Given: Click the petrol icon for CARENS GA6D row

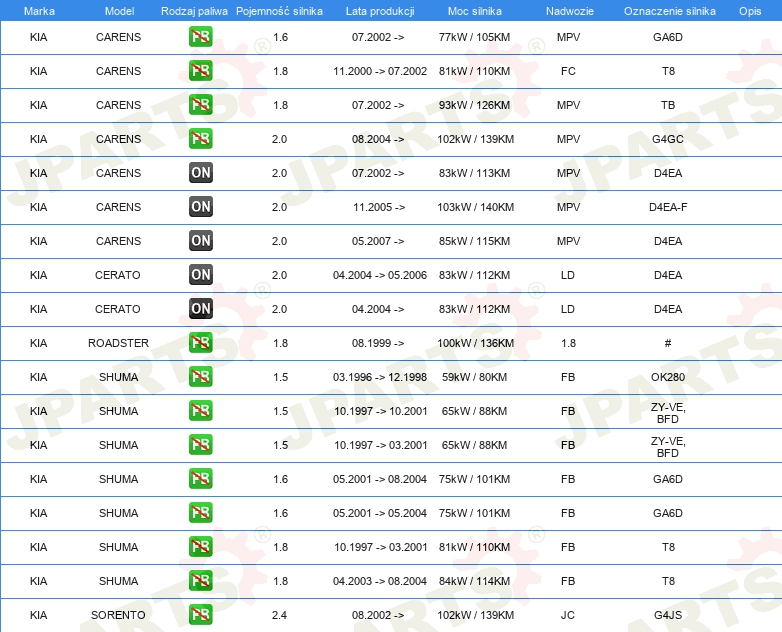Looking at the screenshot, I should coord(200,37).
